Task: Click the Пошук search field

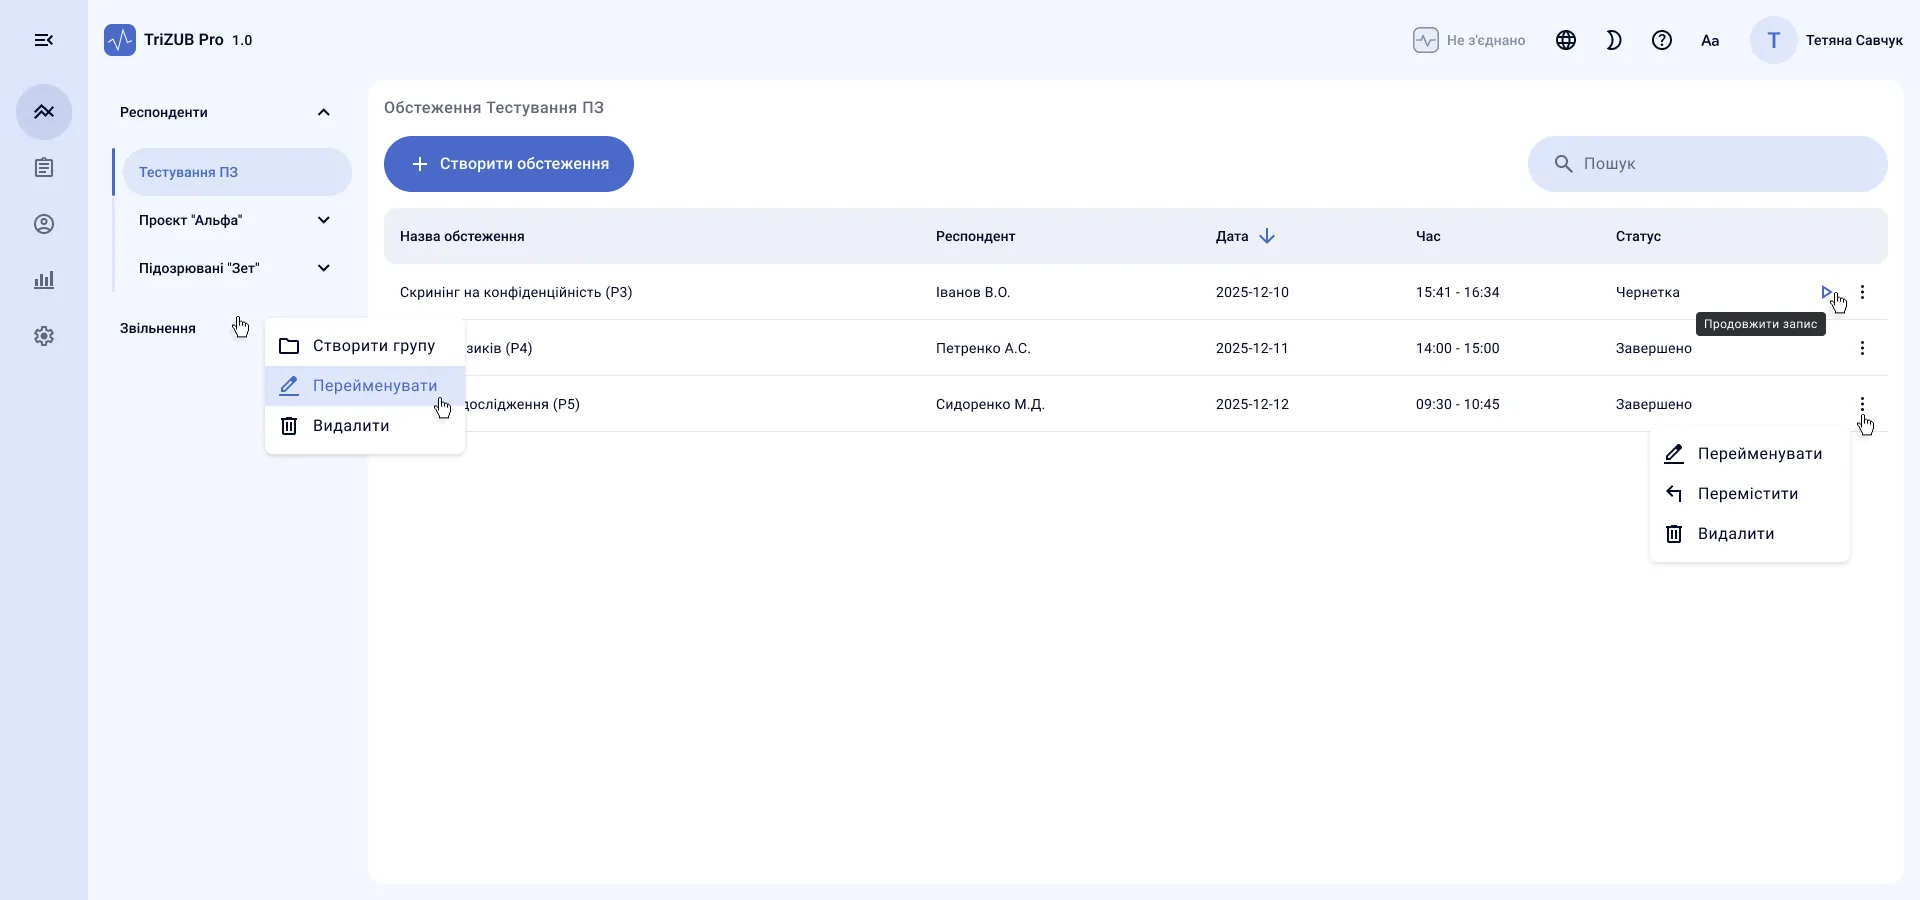Action: point(1708,164)
